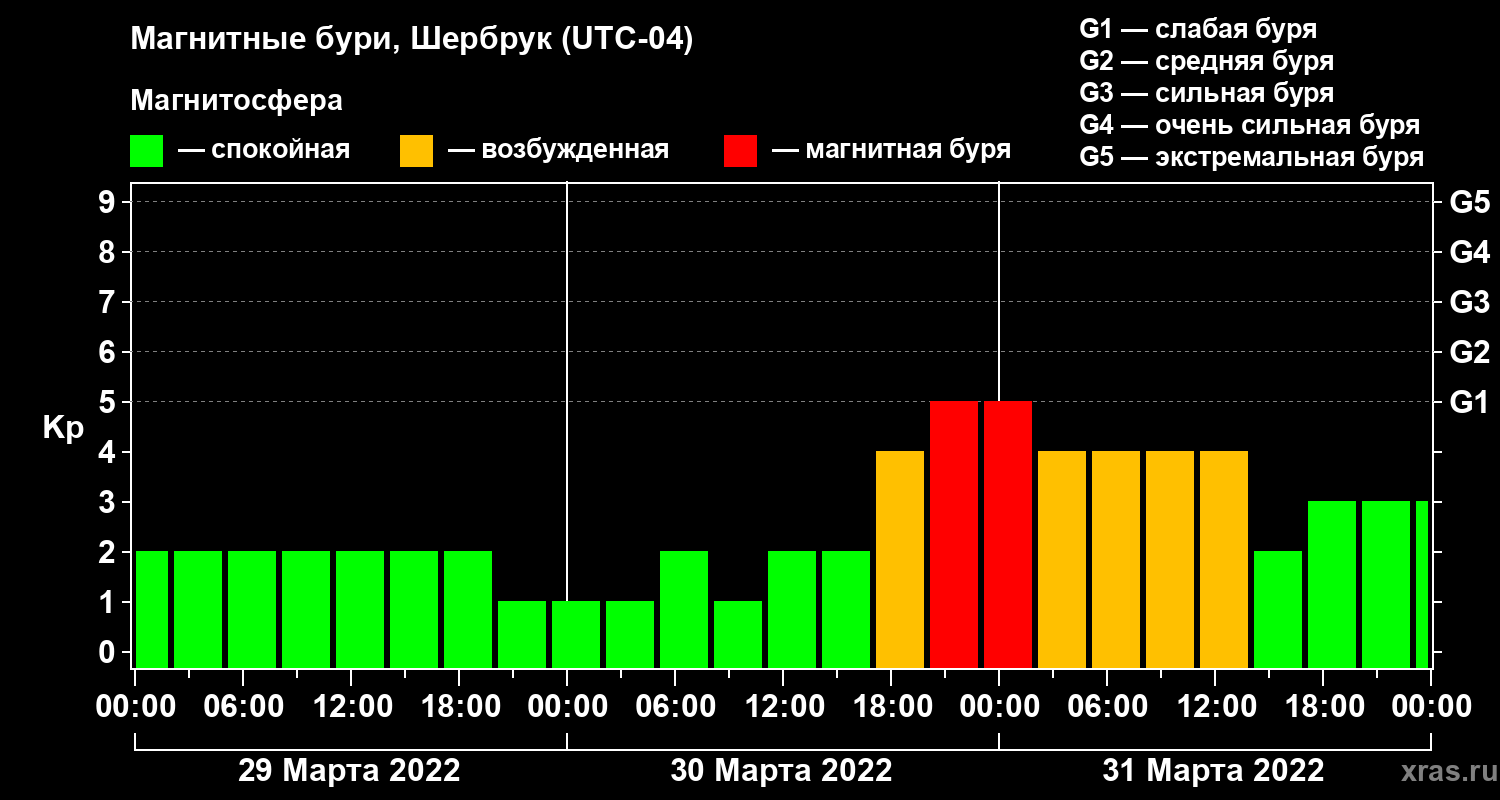Click the 'G2 — средняя буря' legend line

tap(1206, 61)
